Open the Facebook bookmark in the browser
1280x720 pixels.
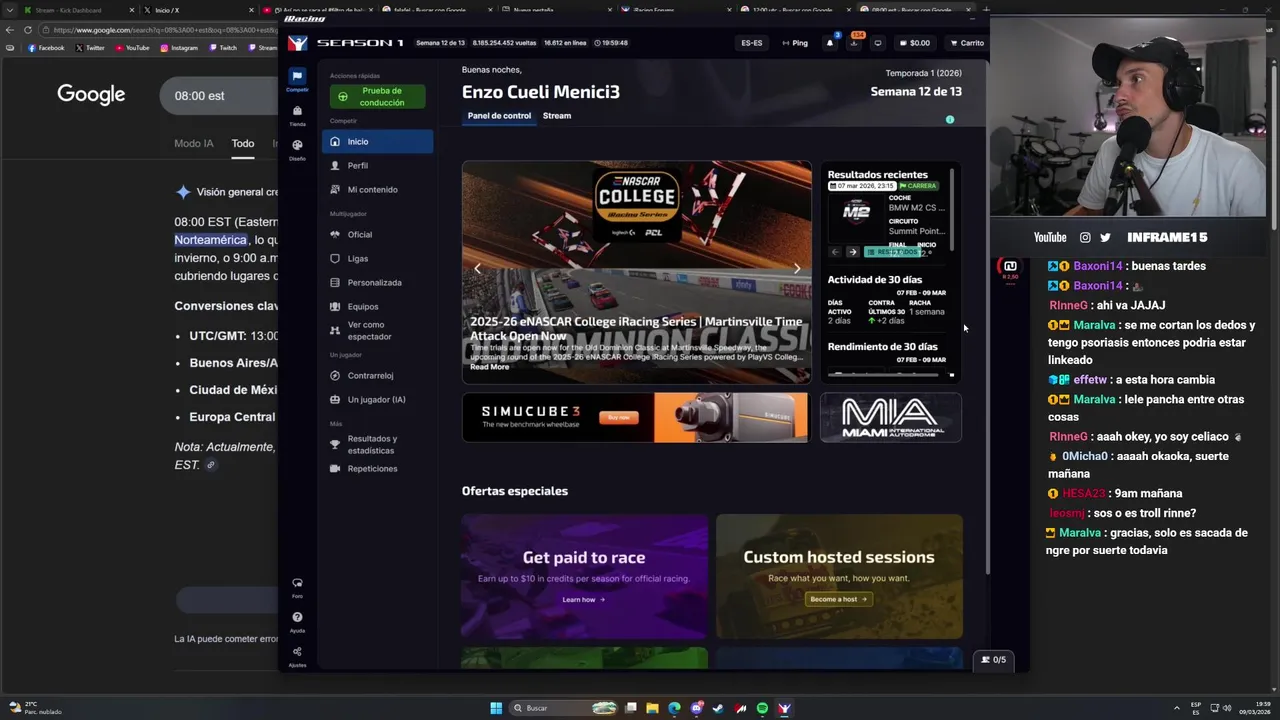(46, 48)
